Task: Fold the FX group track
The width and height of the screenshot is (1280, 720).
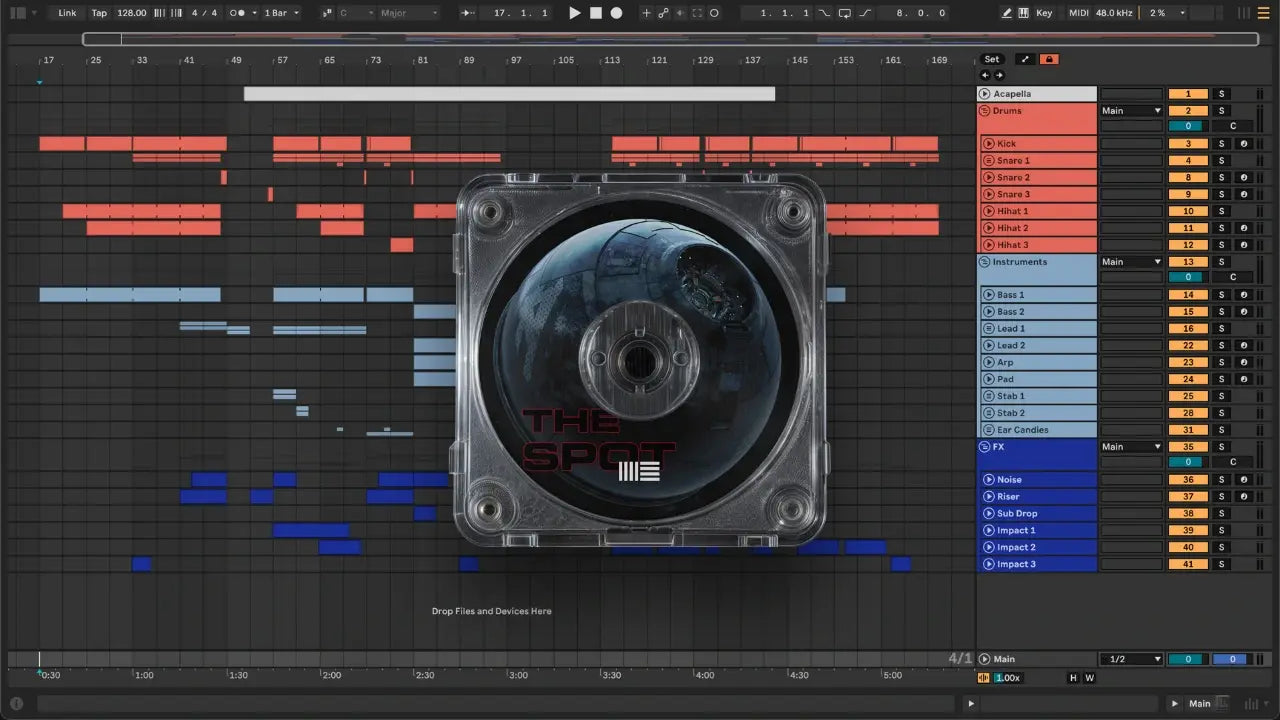Action: coord(985,447)
